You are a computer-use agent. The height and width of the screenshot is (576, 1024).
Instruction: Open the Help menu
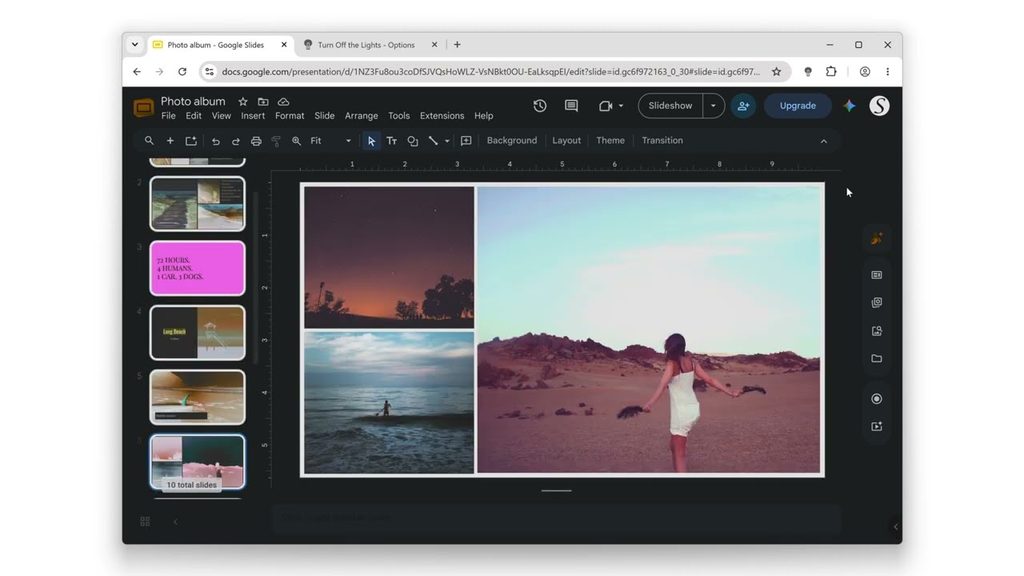click(x=483, y=116)
